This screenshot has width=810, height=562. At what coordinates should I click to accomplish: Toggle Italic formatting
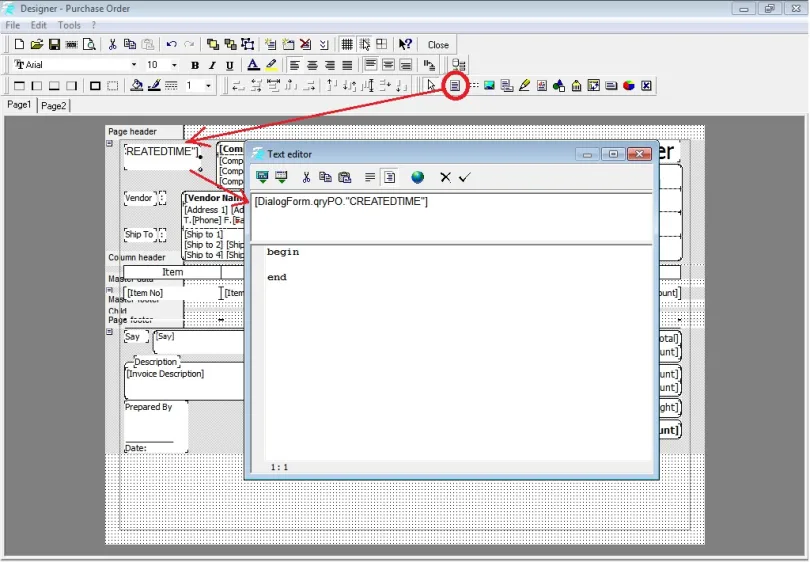pos(212,65)
